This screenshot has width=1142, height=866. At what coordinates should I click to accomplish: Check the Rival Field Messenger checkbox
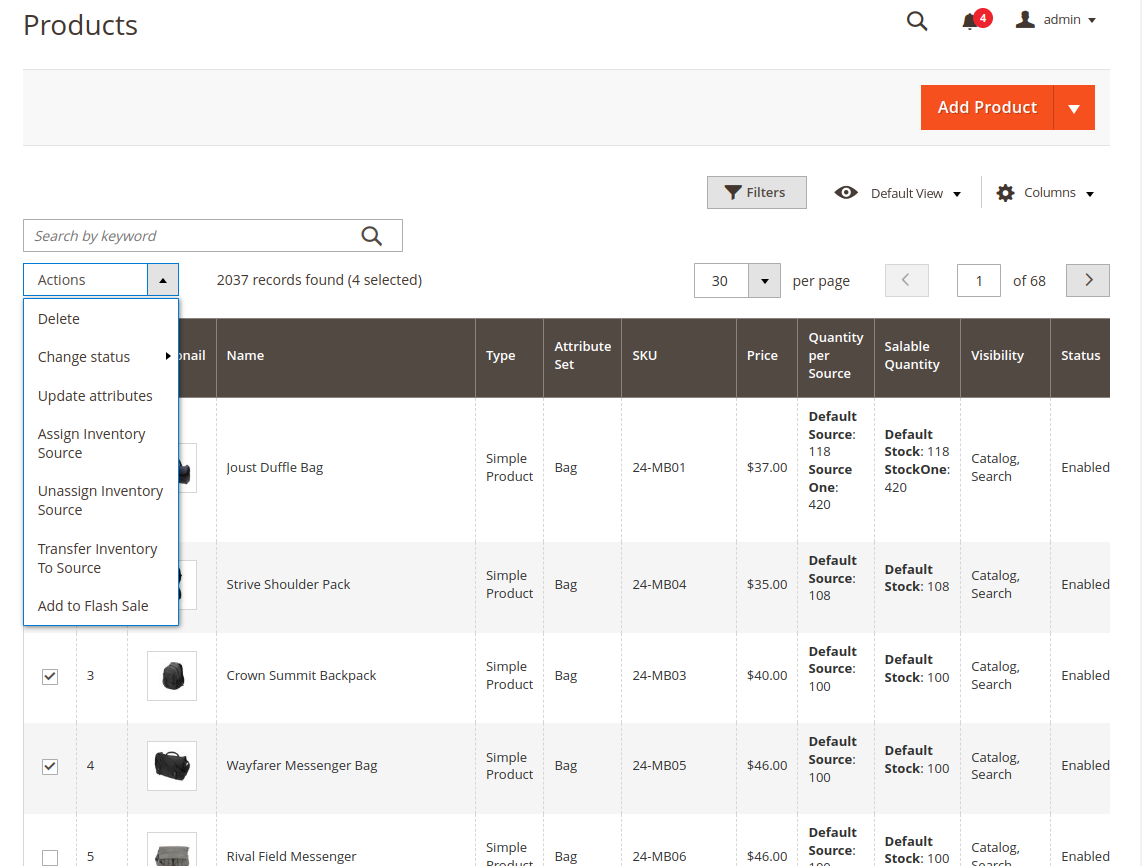(x=50, y=857)
